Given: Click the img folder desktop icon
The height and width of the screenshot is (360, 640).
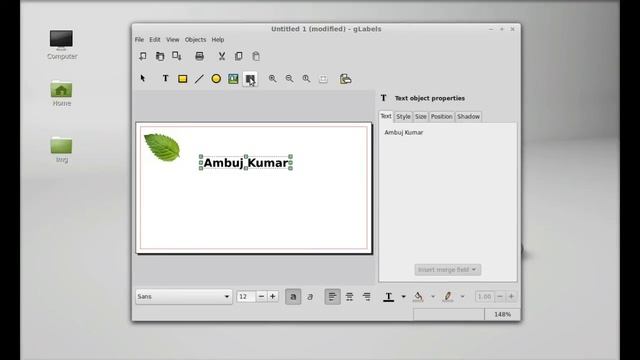Looking at the screenshot, I should 62,150.
